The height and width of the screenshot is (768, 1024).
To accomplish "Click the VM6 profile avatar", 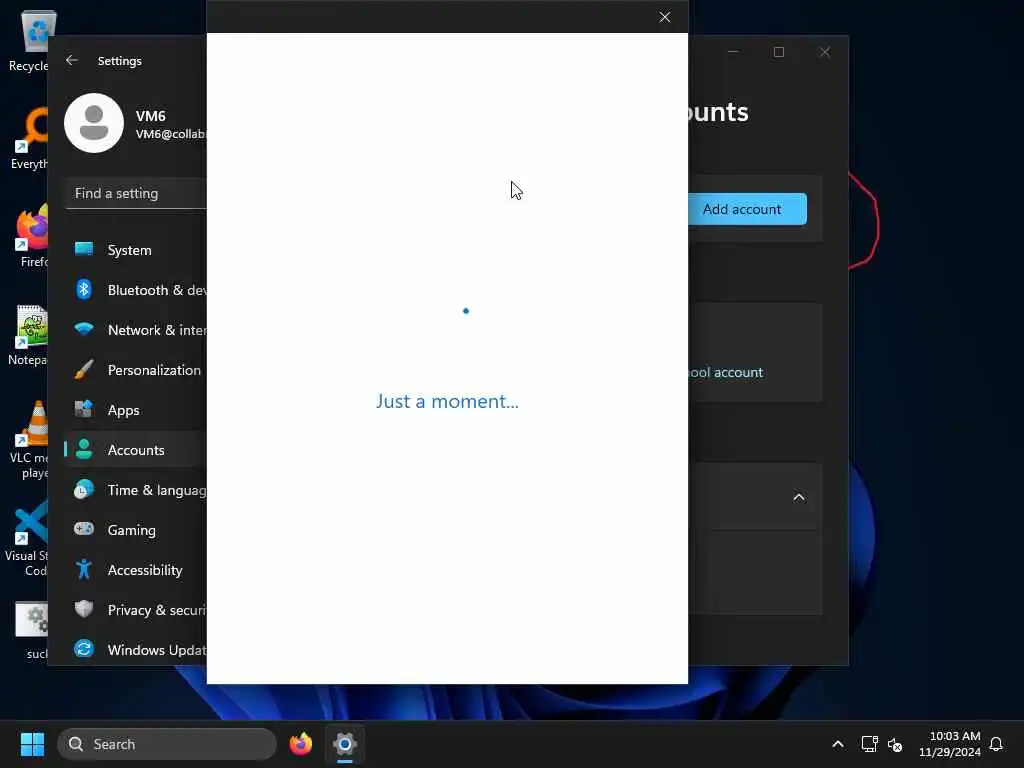I will pos(94,123).
